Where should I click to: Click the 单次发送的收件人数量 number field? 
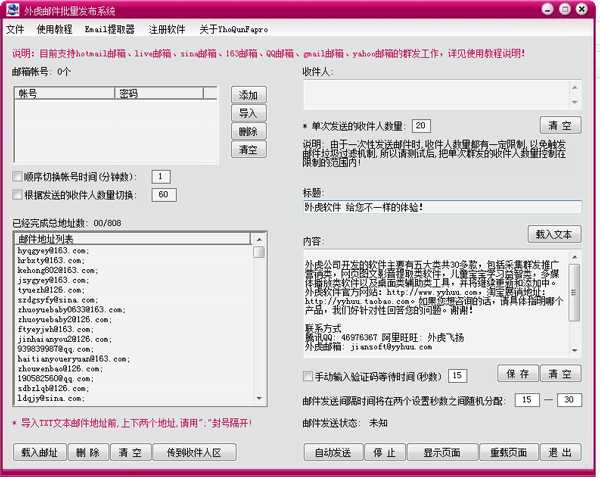[x=421, y=126]
